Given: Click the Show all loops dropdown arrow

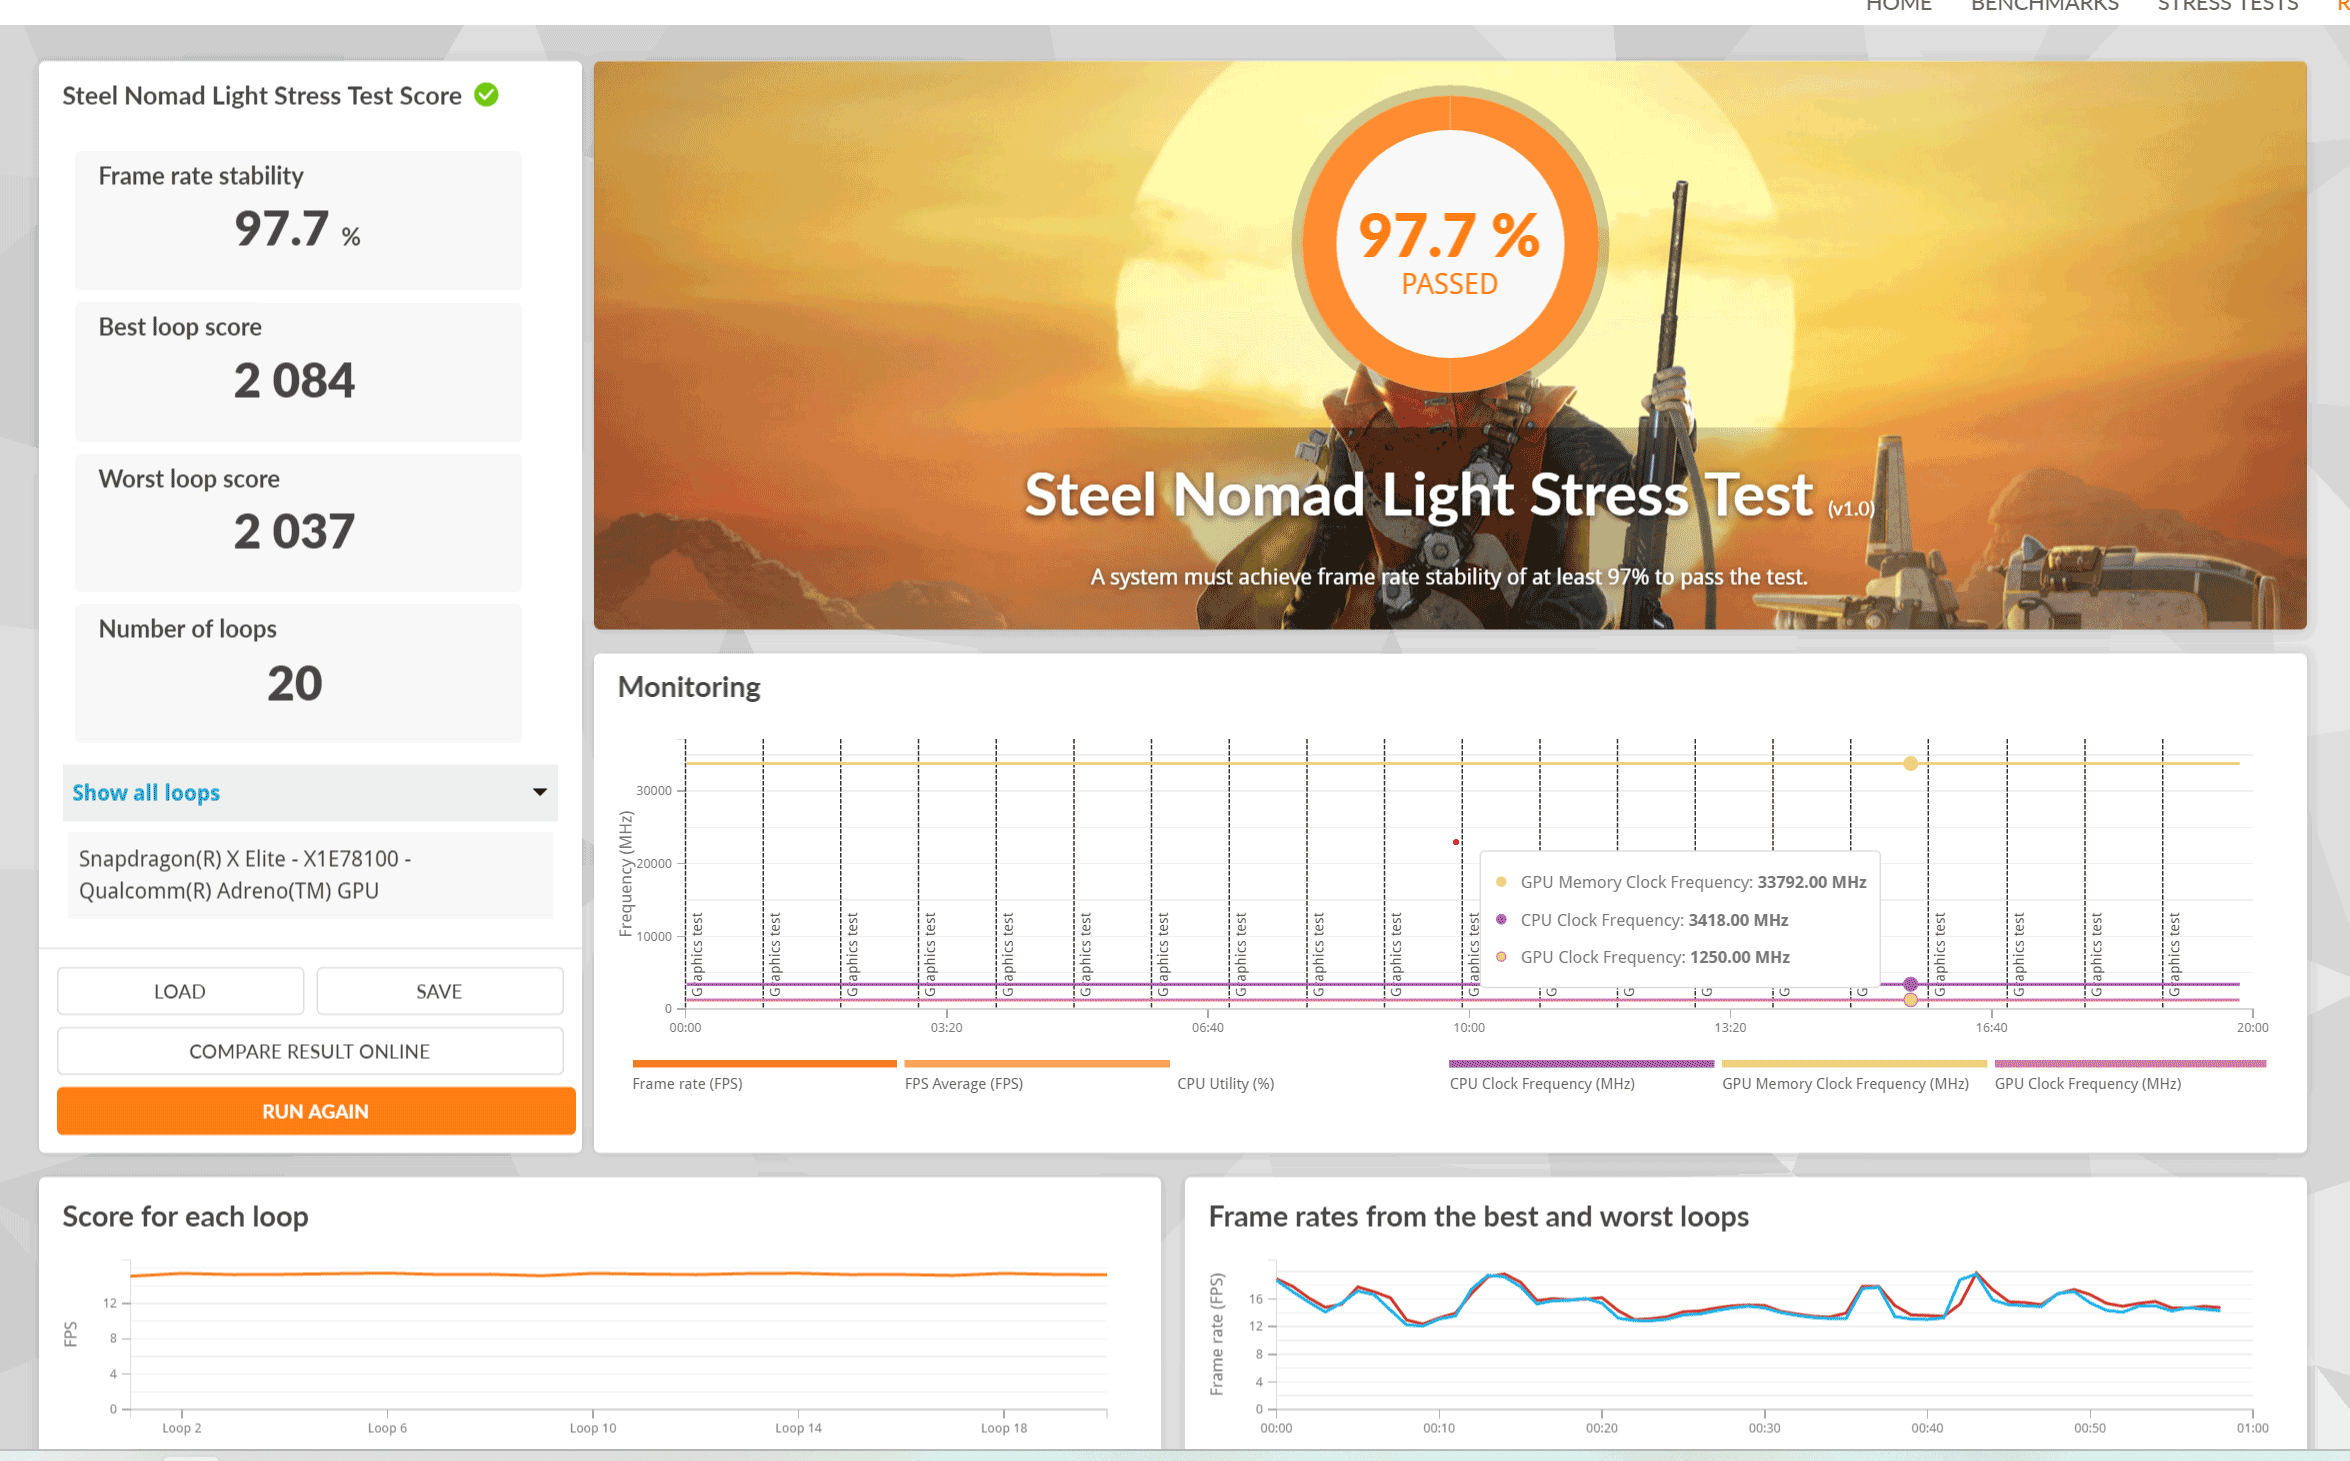Looking at the screenshot, I should [540, 792].
